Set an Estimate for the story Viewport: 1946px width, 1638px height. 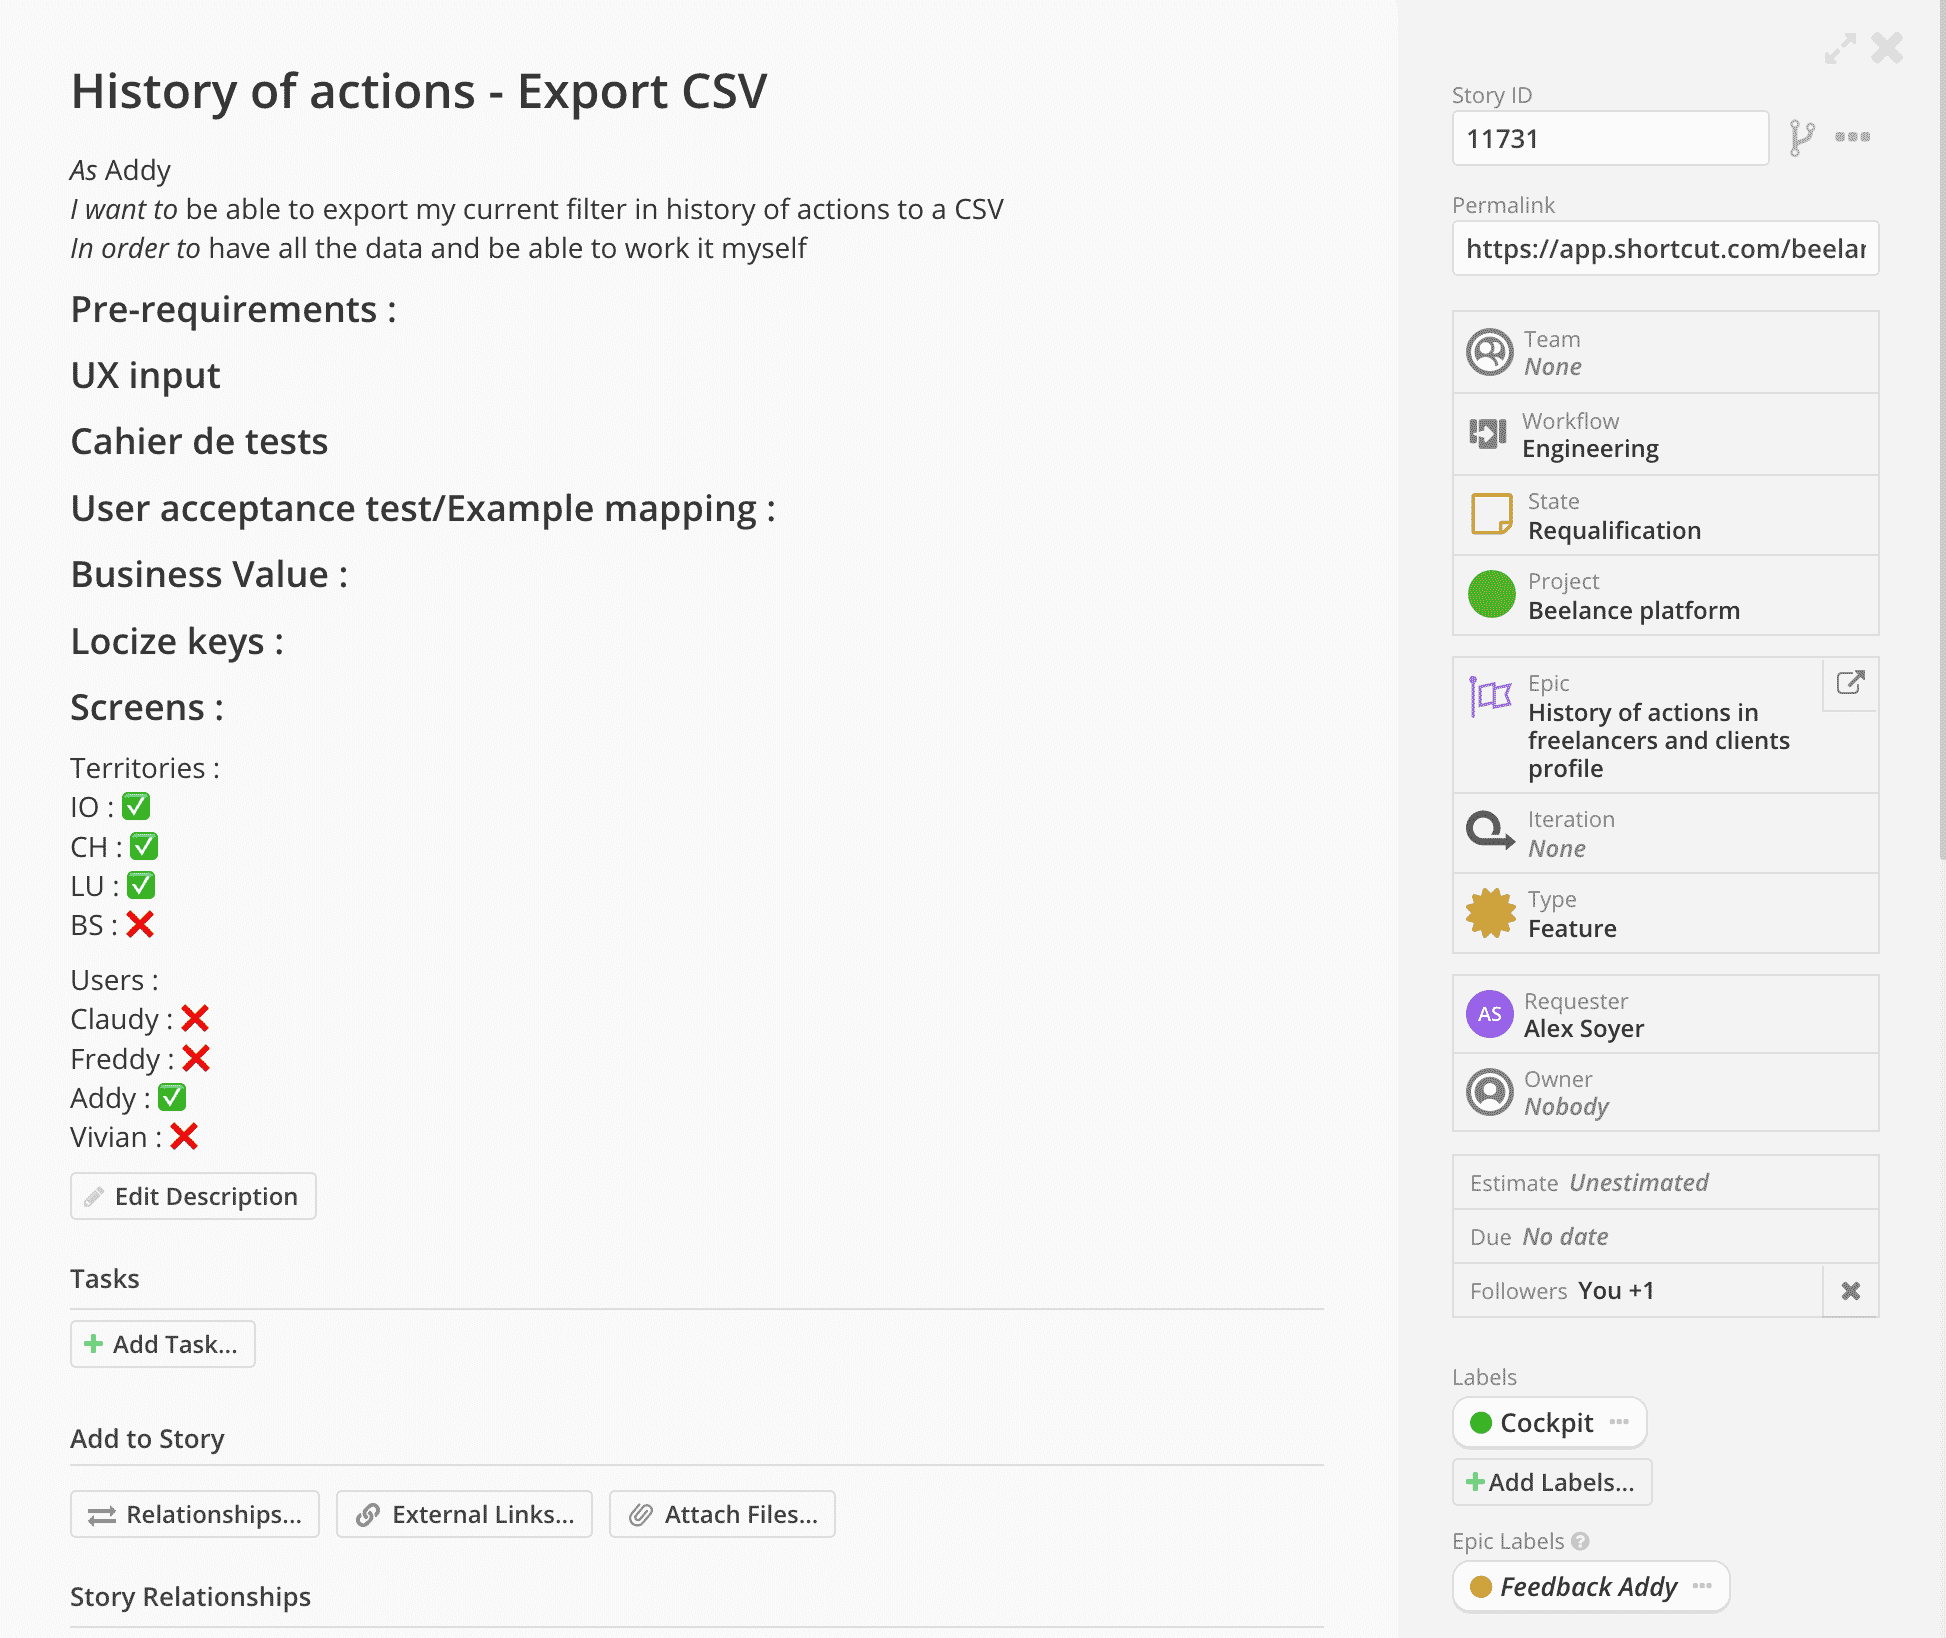pyautogui.click(x=1639, y=1182)
